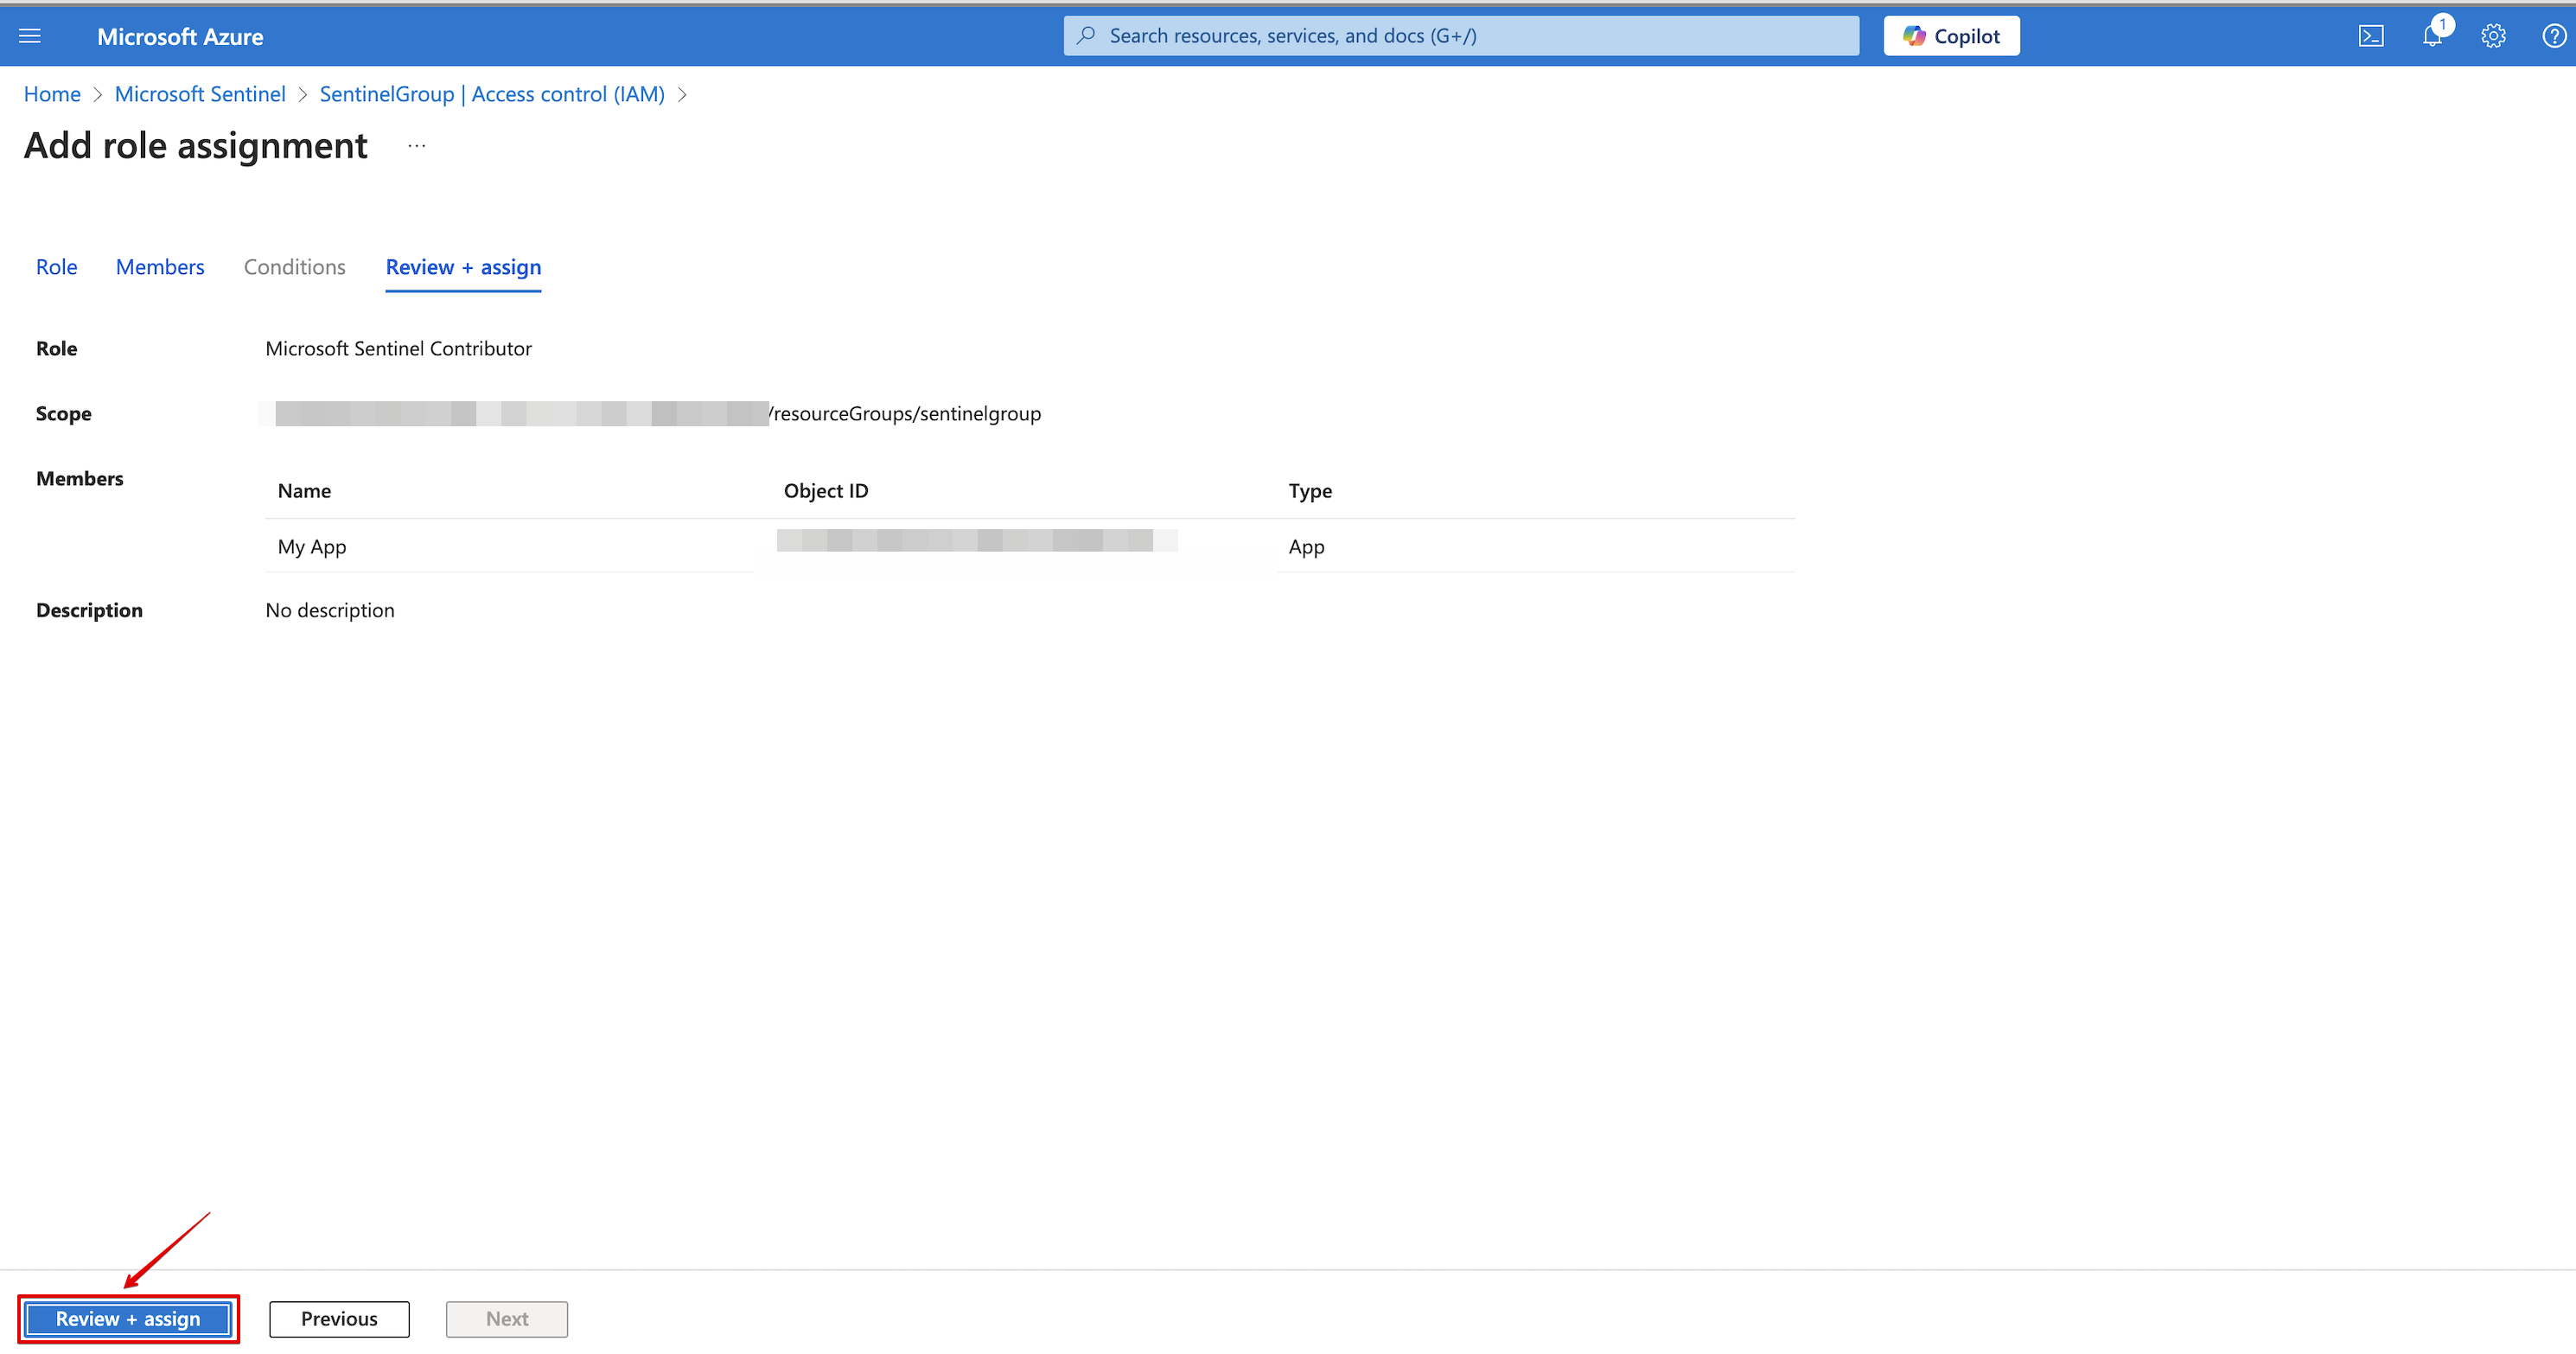Select the Review + assign tab

pos(463,267)
